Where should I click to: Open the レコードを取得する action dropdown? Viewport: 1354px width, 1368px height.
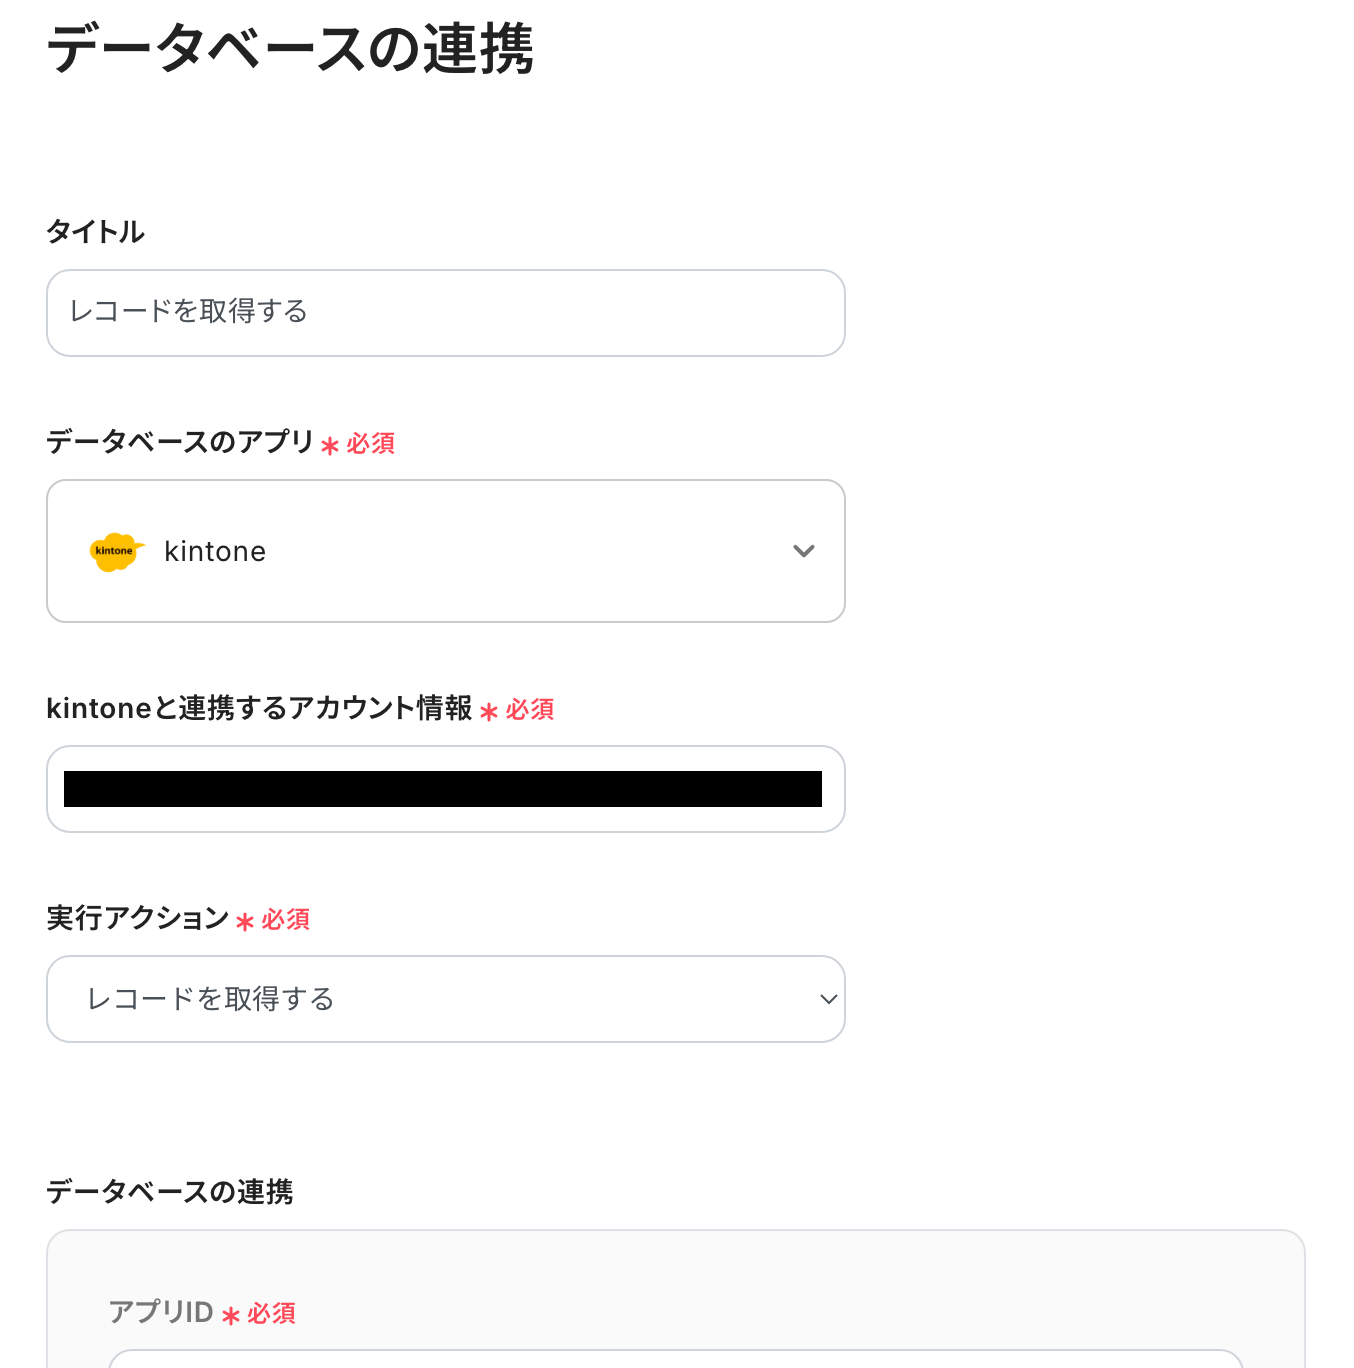(x=445, y=999)
